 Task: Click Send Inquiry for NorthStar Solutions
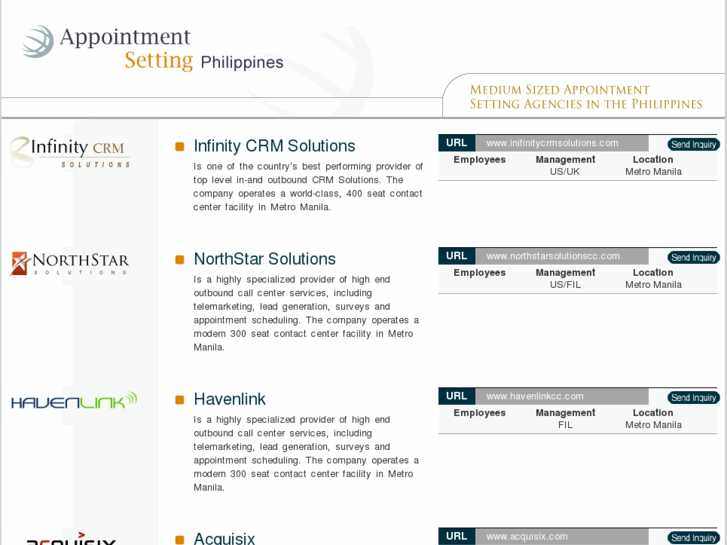694,257
